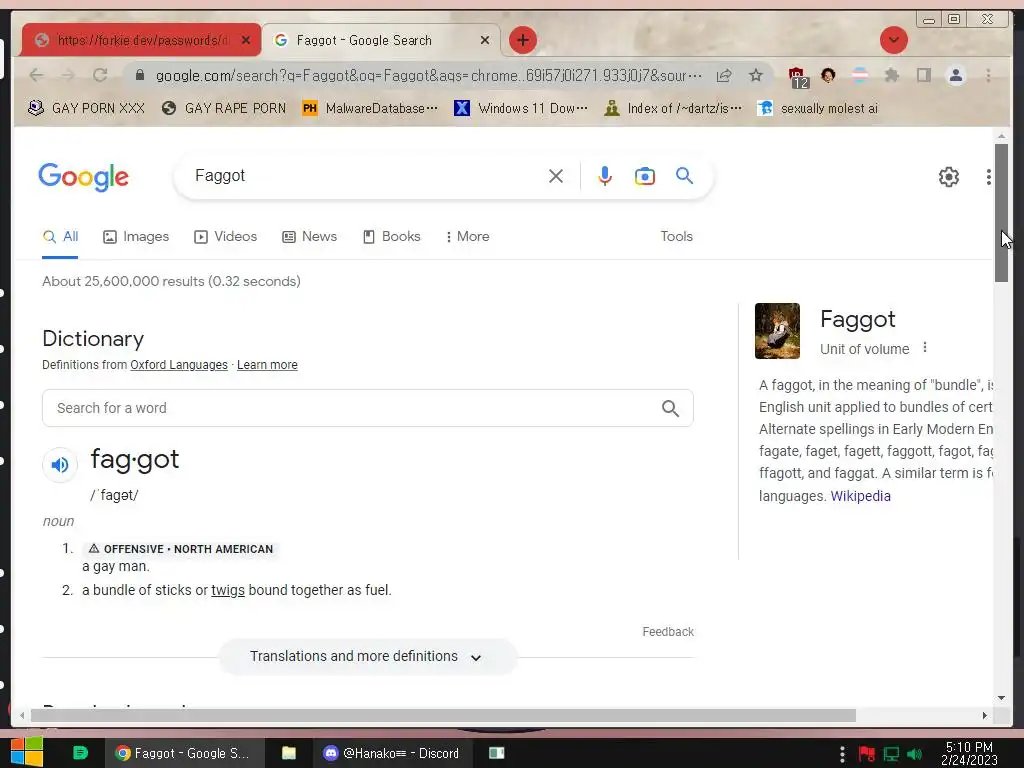Close the Google Search tab
Image resolution: width=1024 pixels, height=768 pixels.
coord(485,40)
